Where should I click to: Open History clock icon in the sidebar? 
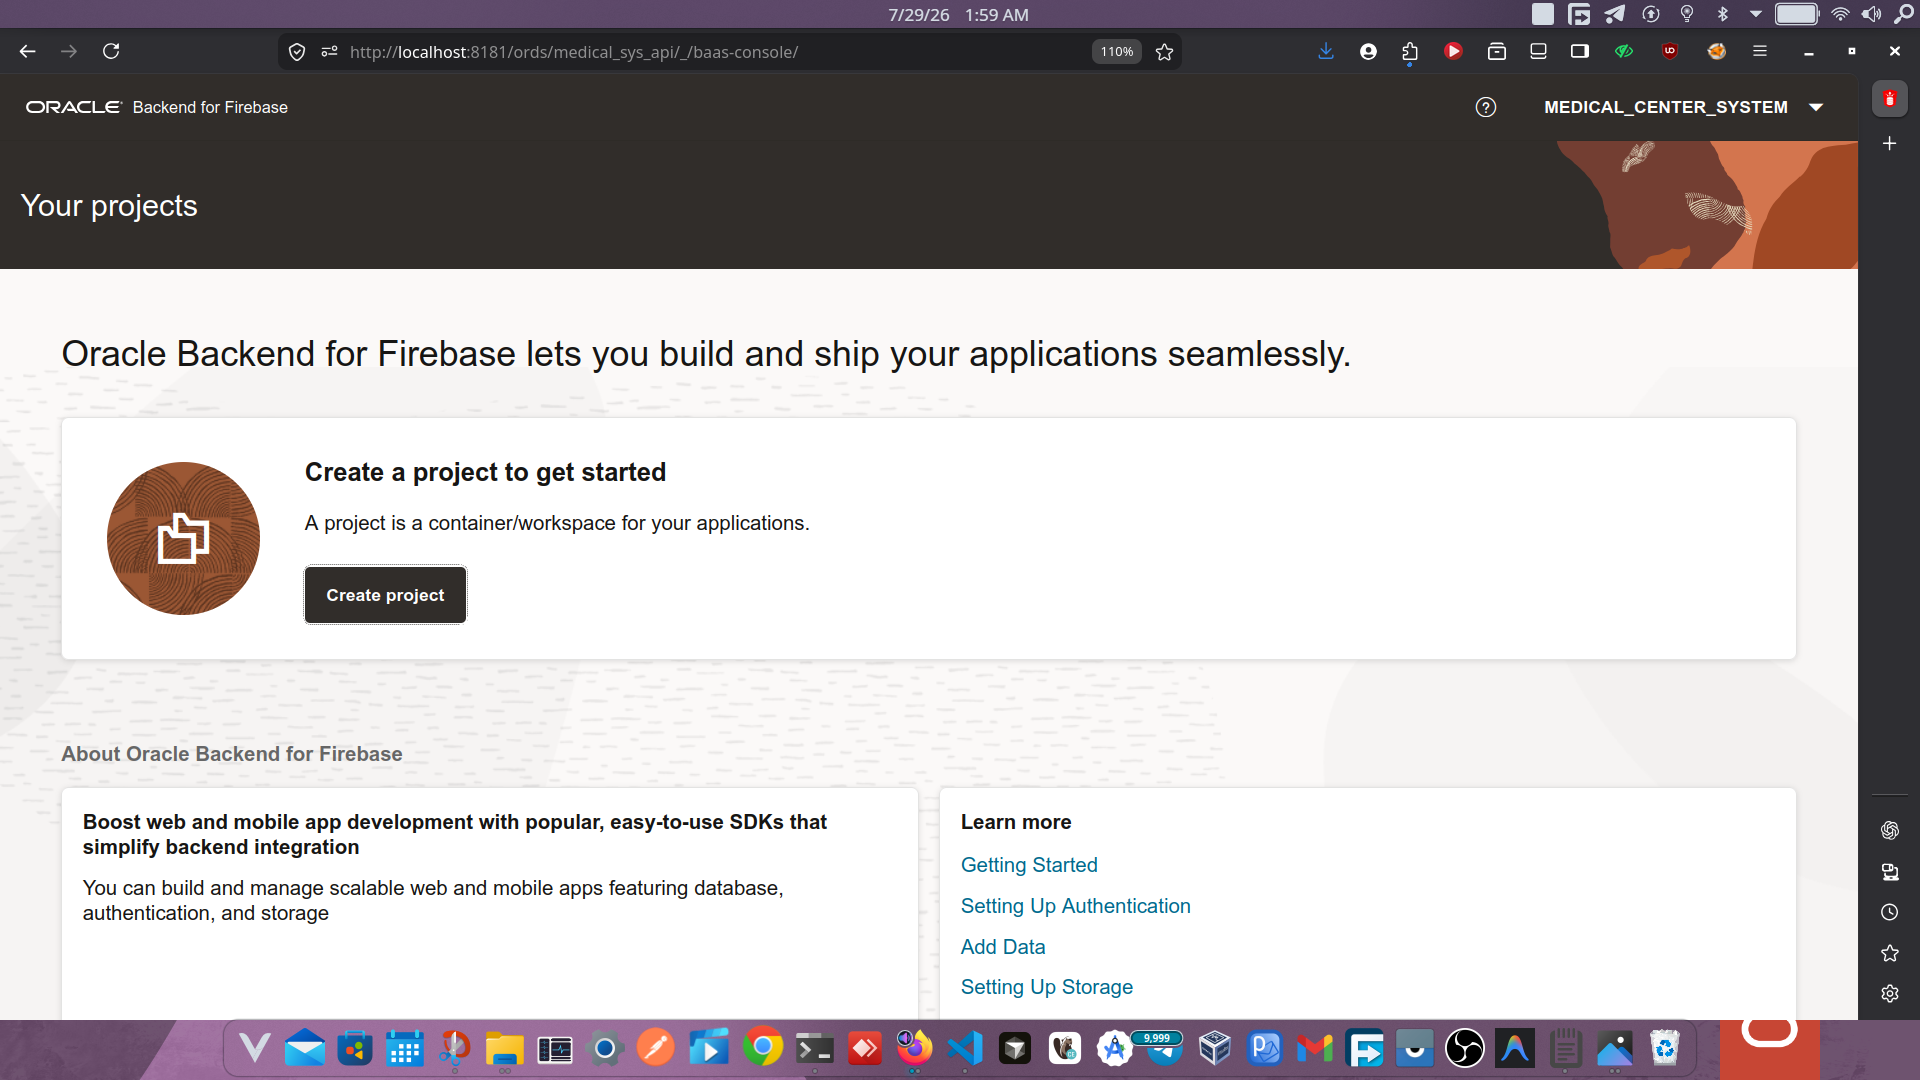tap(1889, 912)
